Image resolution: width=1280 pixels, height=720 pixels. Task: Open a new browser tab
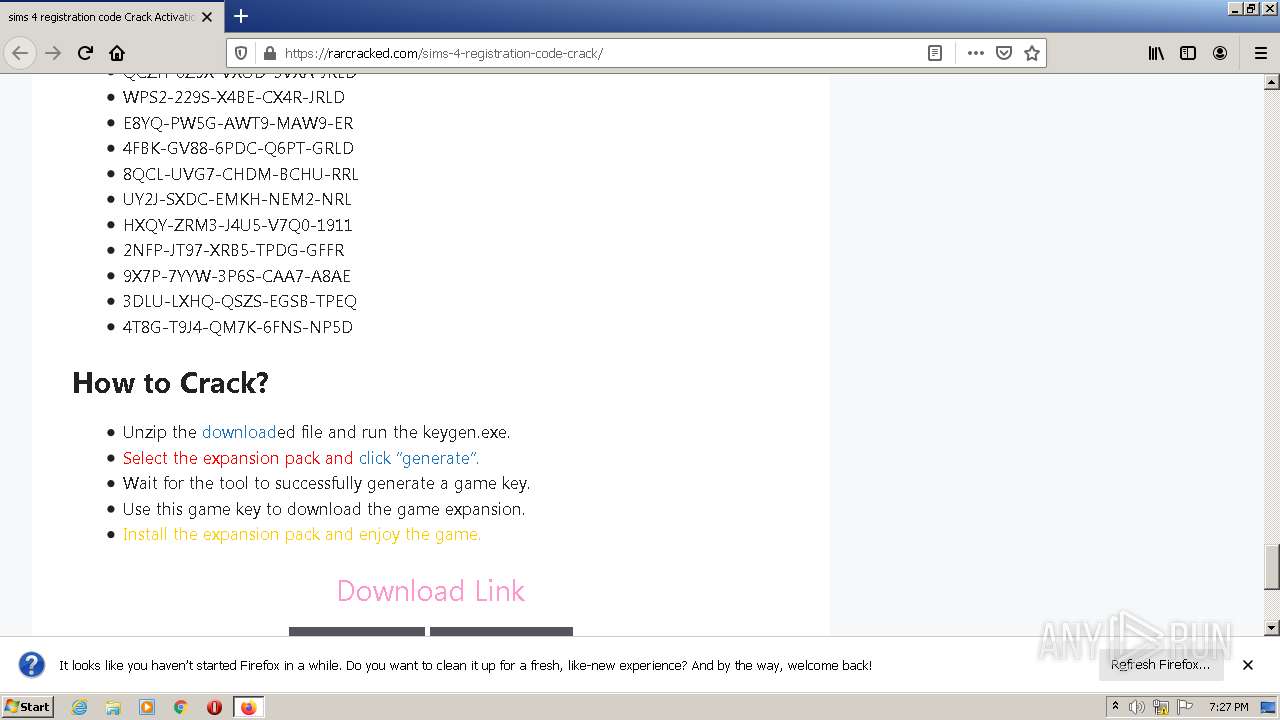coord(241,16)
